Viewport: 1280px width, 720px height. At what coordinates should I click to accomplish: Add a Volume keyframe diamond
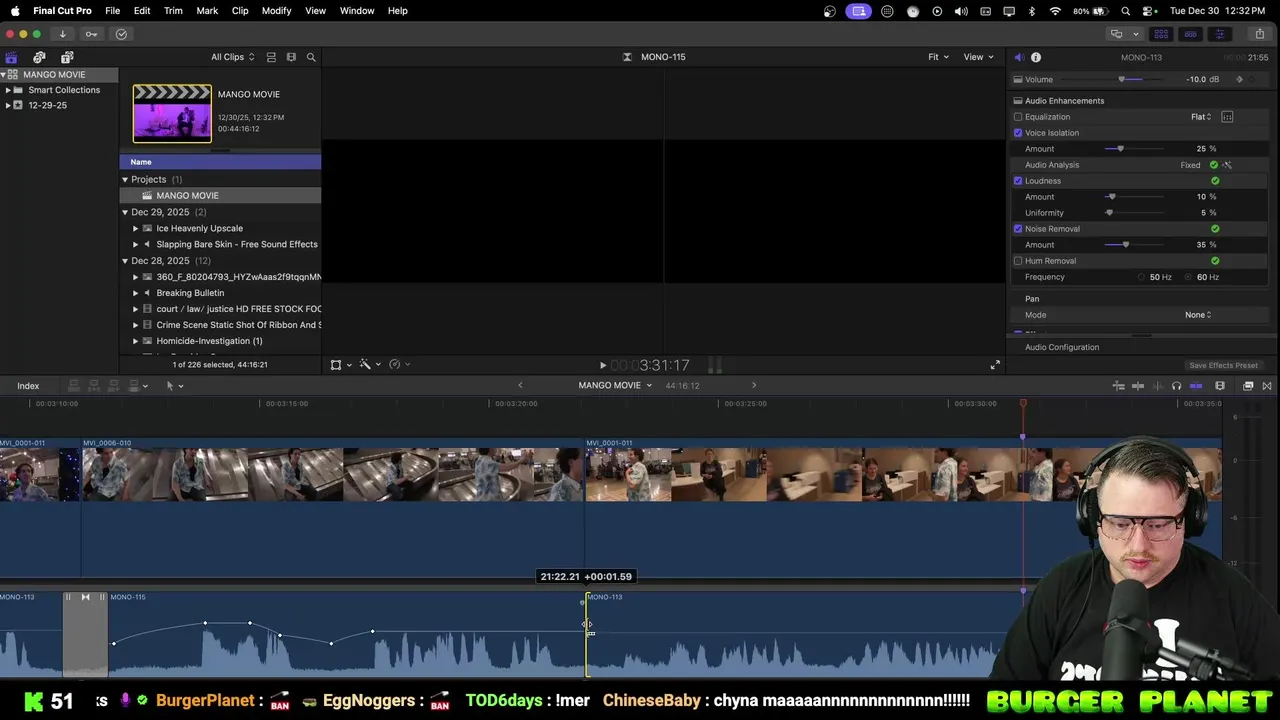click(x=1240, y=79)
